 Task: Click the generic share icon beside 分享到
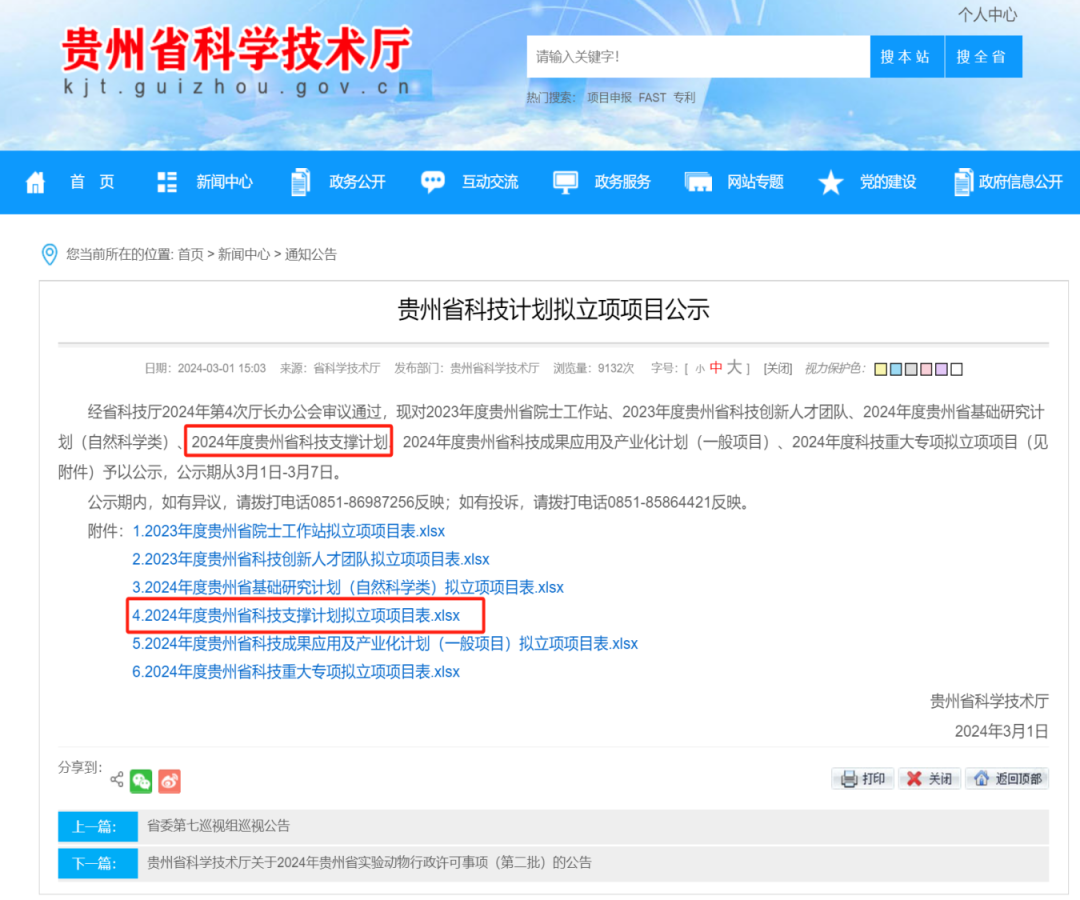(x=117, y=780)
